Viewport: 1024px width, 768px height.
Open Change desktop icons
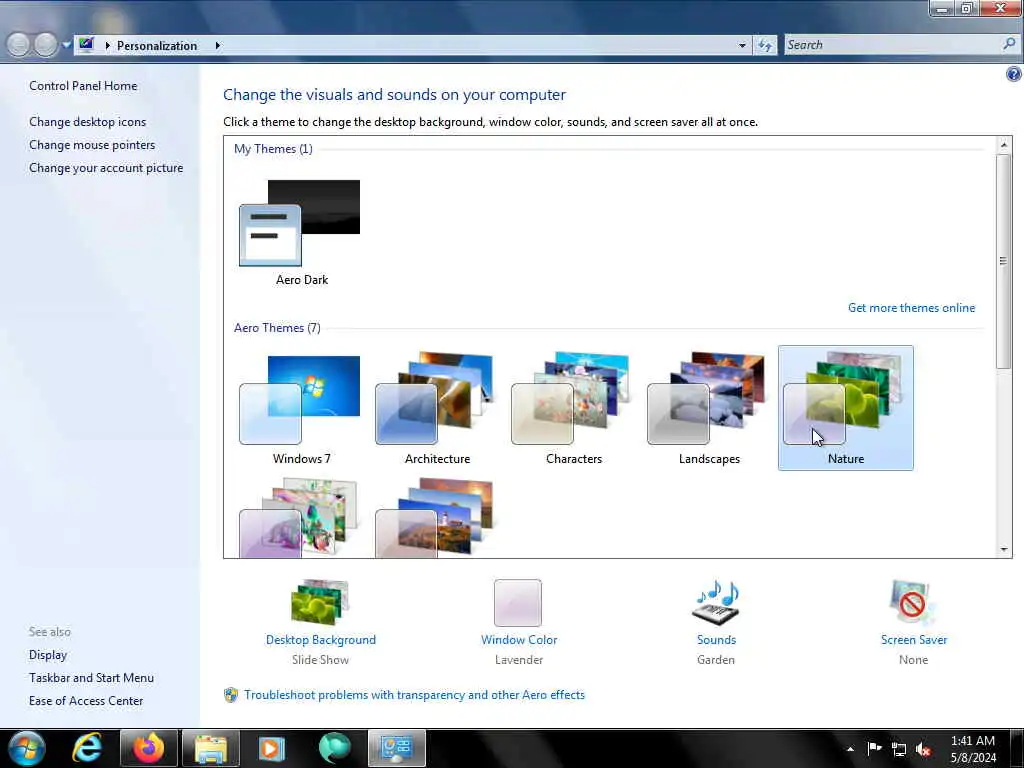pos(88,121)
